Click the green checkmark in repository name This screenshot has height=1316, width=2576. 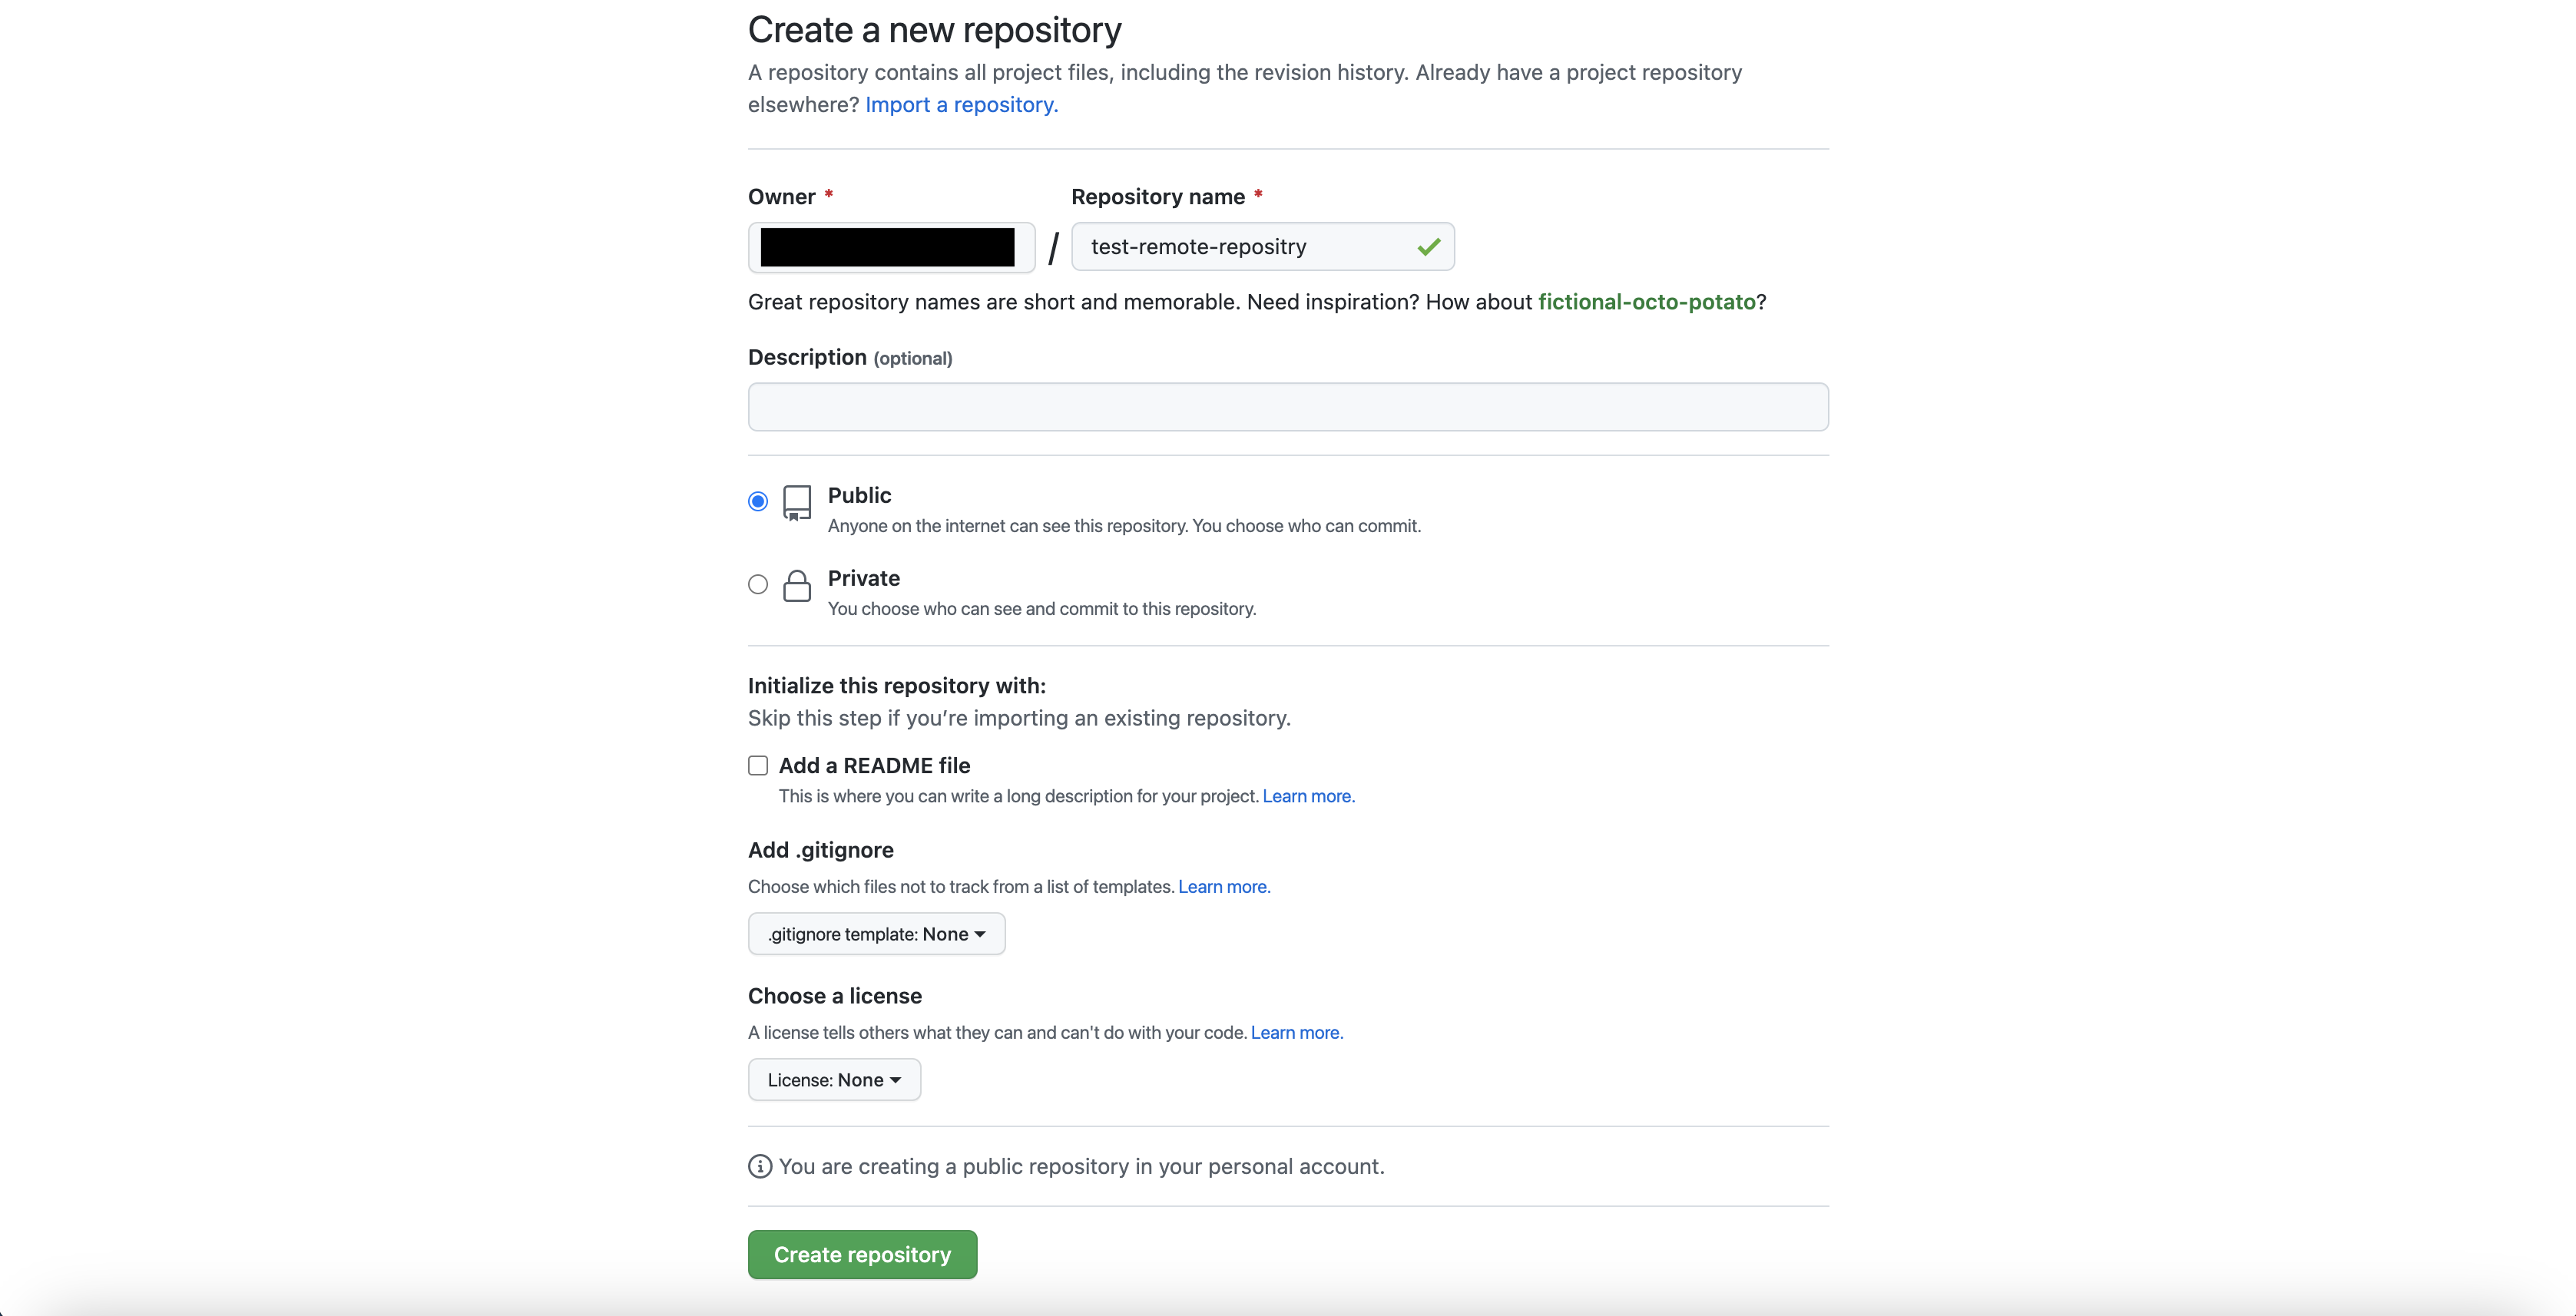pos(1428,247)
